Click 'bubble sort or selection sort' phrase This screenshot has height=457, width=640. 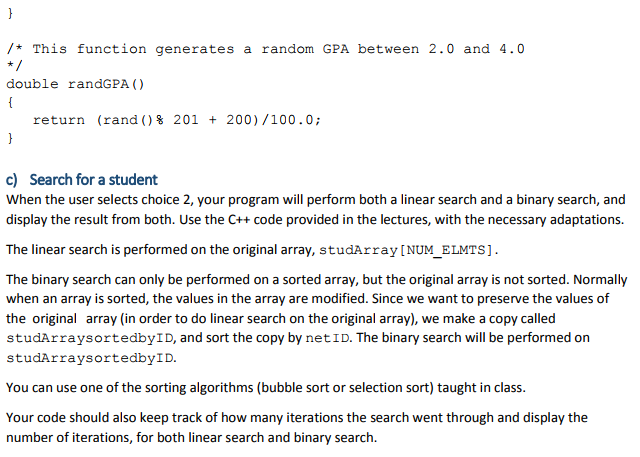[x=345, y=387]
